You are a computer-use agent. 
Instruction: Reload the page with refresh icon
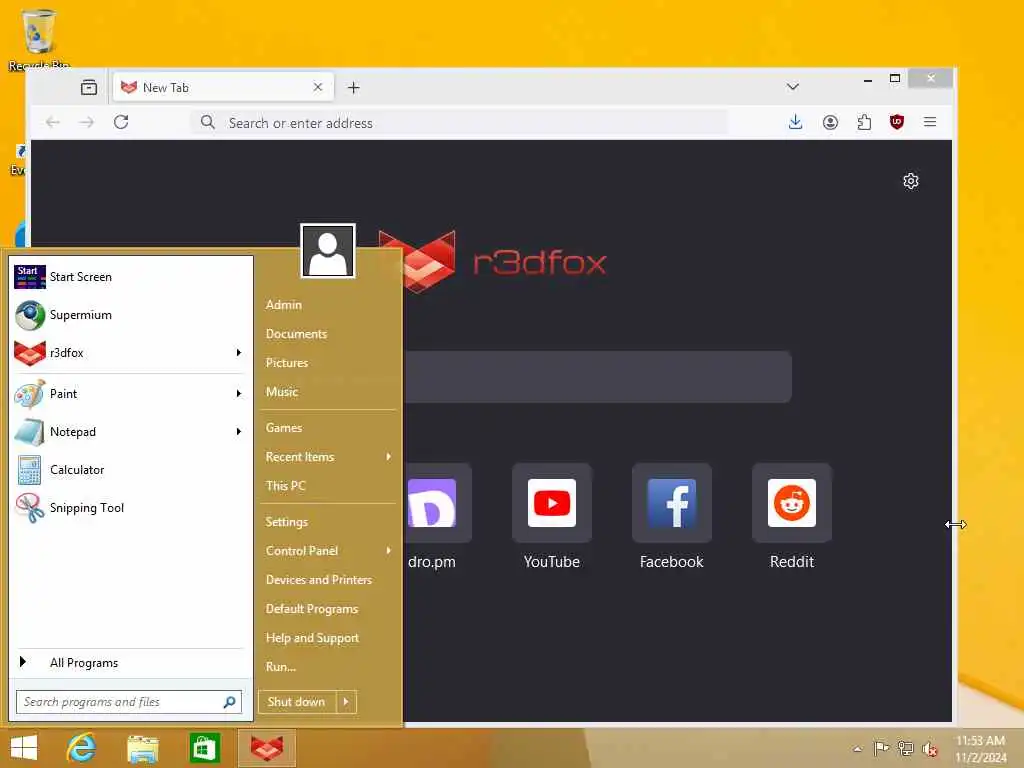(121, 122)
